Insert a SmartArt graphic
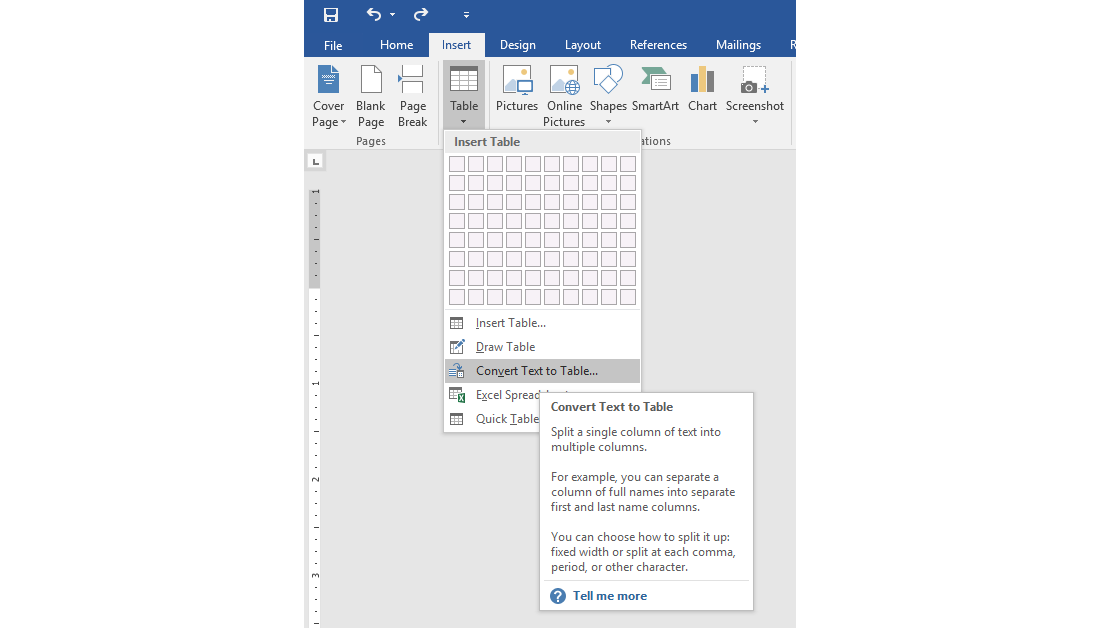1100x628 pixels. (x=655, y=89)
